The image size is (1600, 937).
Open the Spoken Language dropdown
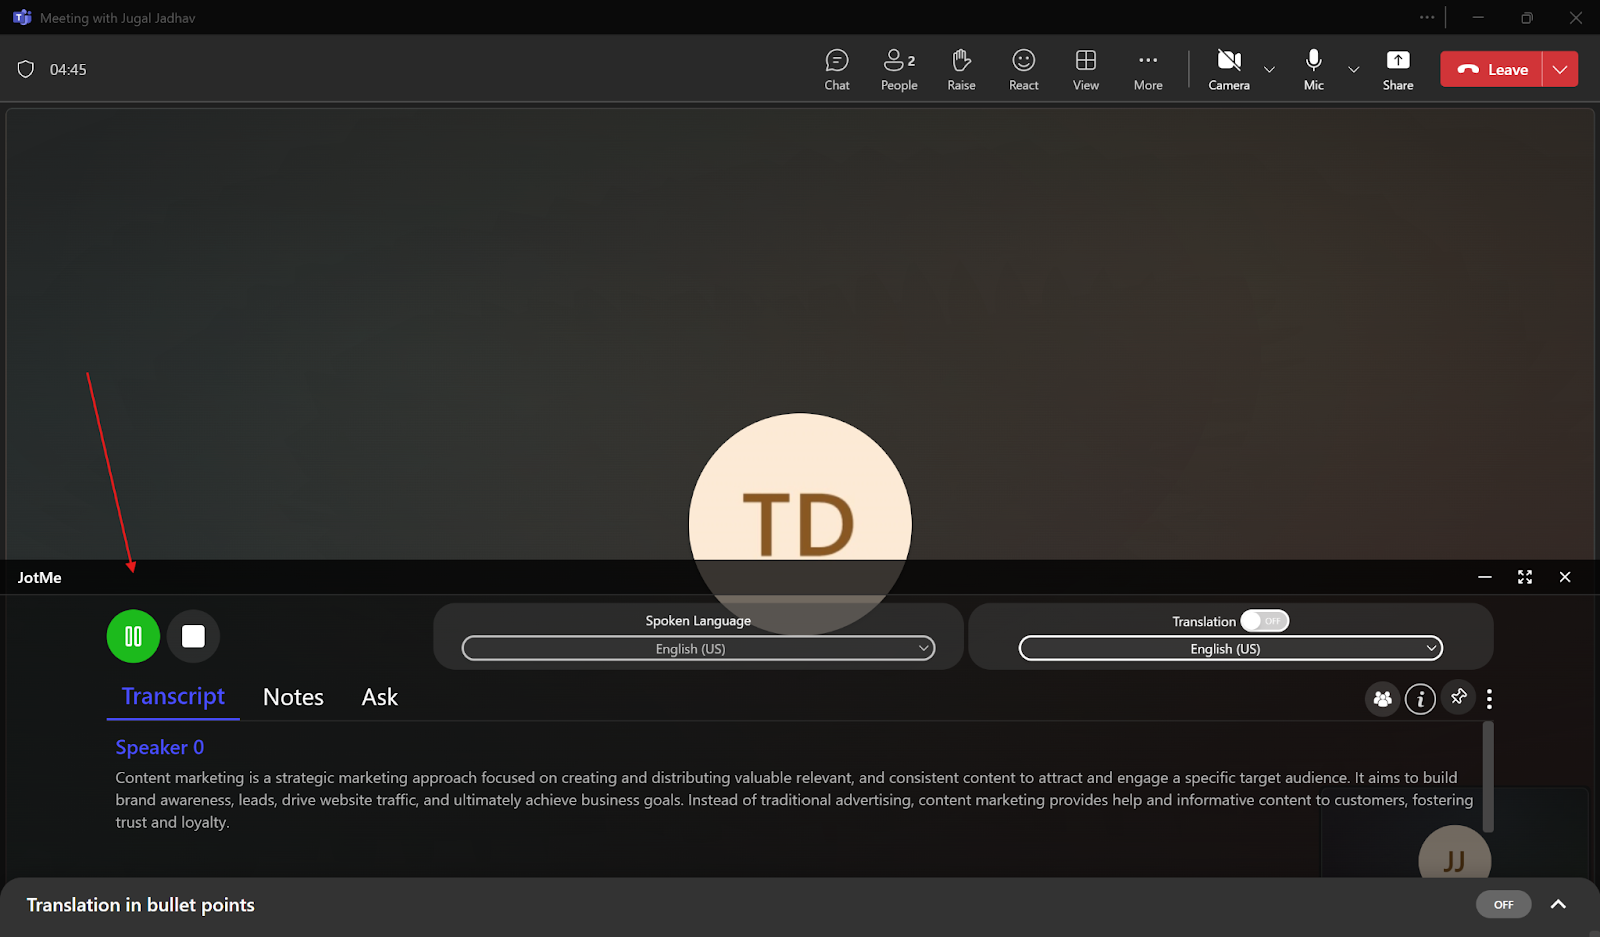point(698,649)
